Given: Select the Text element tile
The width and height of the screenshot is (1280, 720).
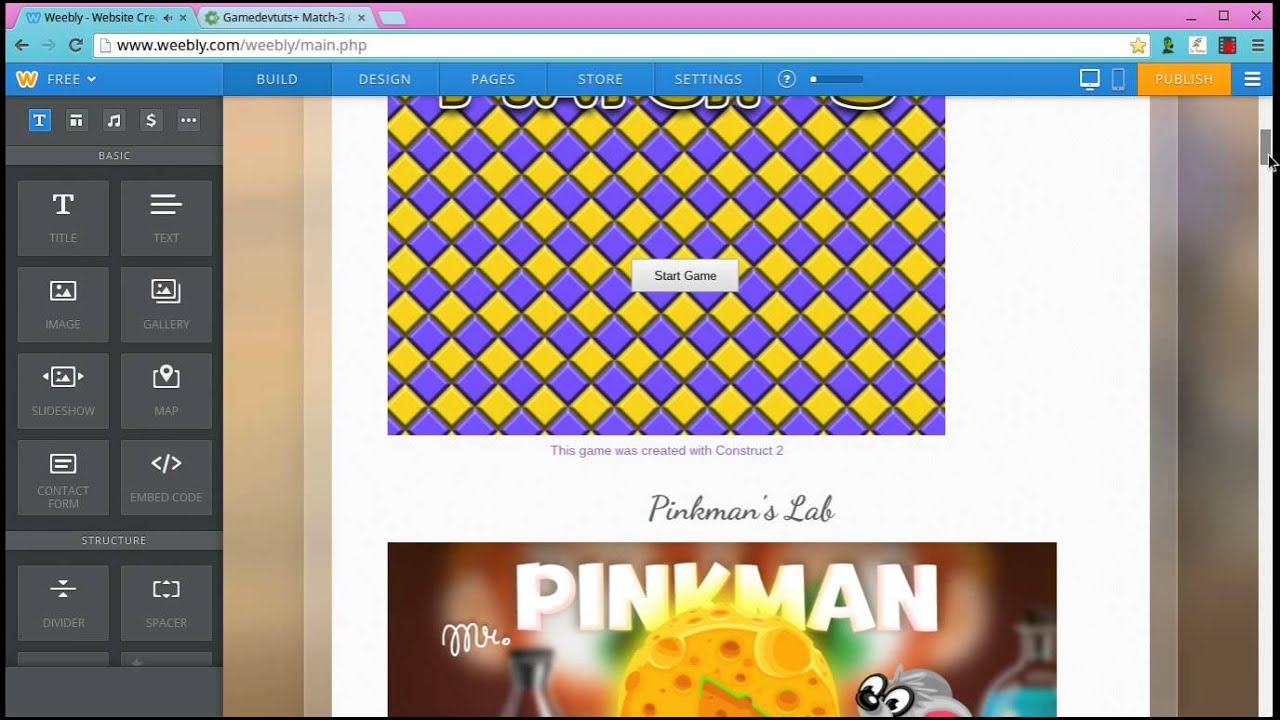Looking at the screenshot, I should [x=166, y=218].
